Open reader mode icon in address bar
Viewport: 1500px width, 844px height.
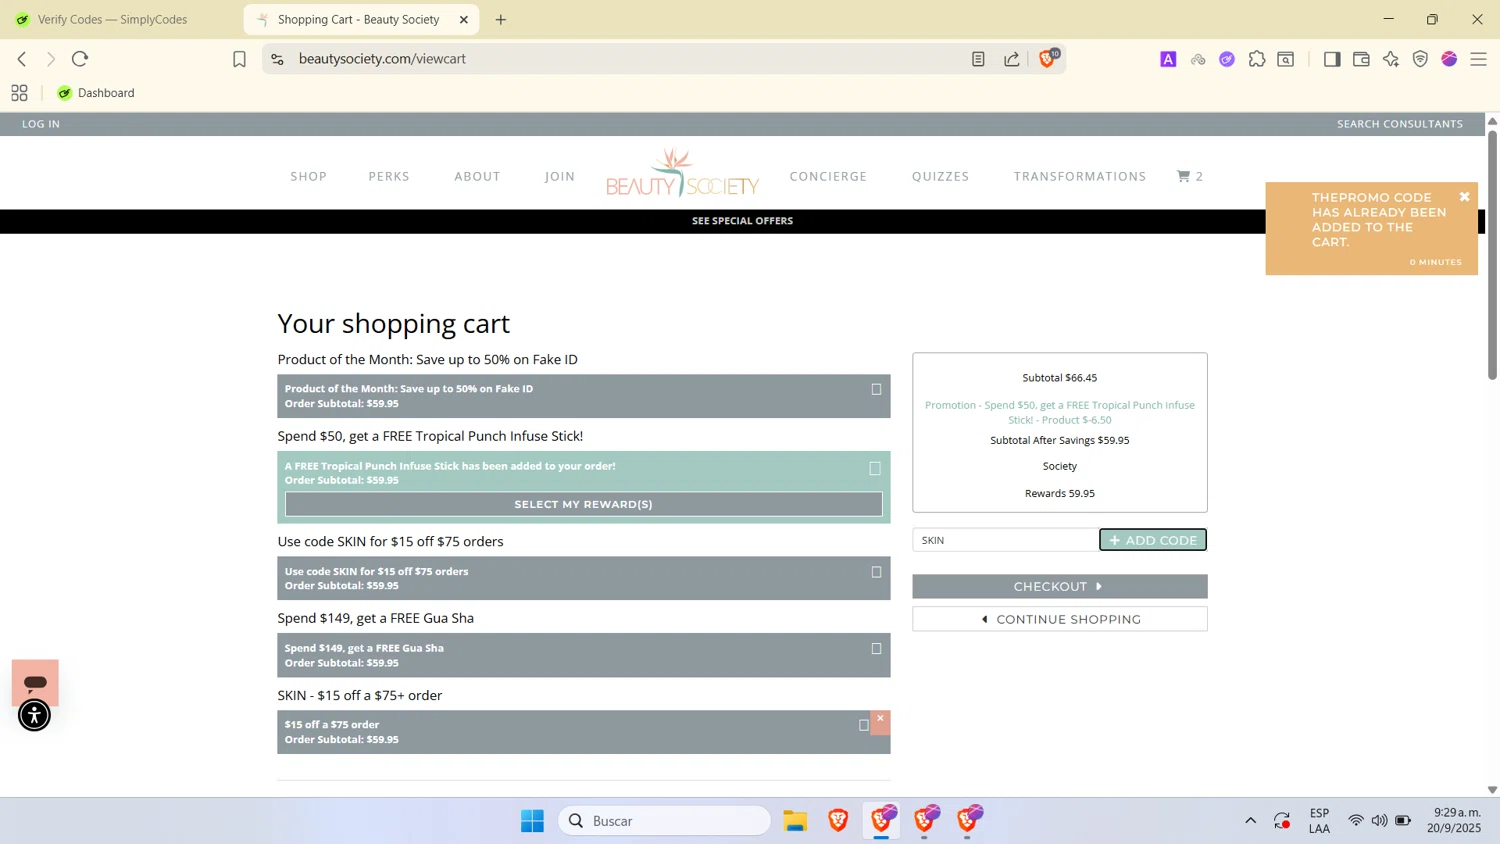pyautogui.click(x=978, y=59)
